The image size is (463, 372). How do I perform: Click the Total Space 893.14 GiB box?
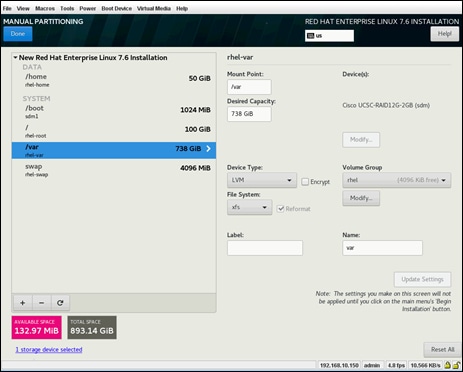(x=92, y=327)
